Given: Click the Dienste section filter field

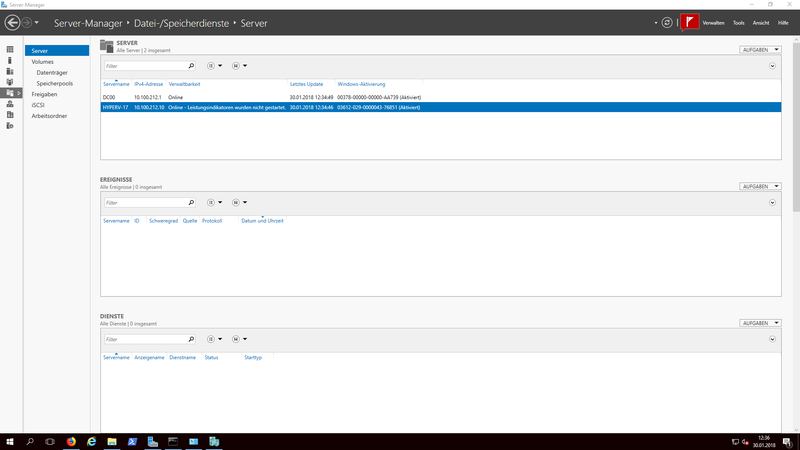Looking at the screenshot, I should [146, 339].
